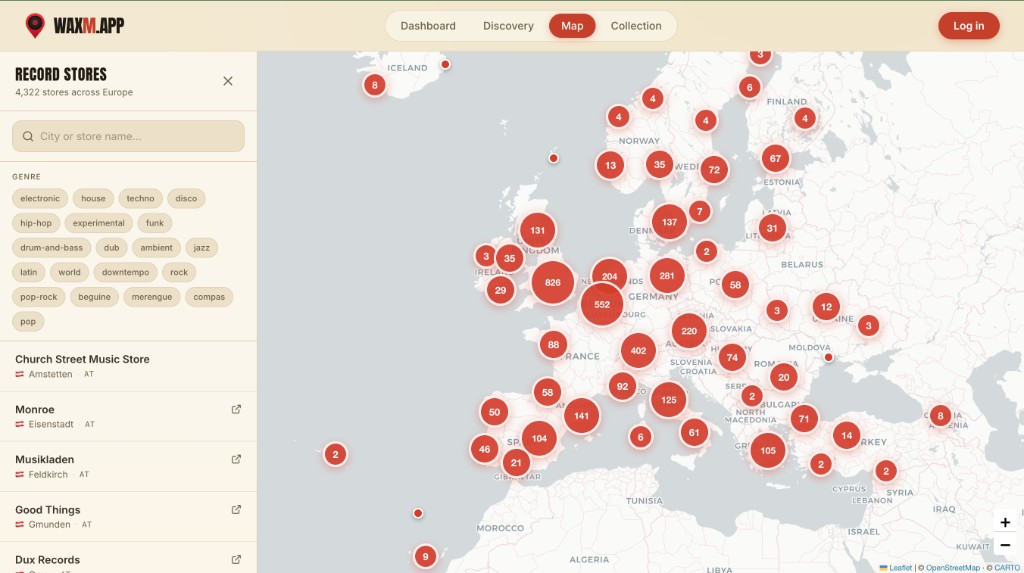Click the Log in button
1024x573 pixels.
[x=968, y=26]
